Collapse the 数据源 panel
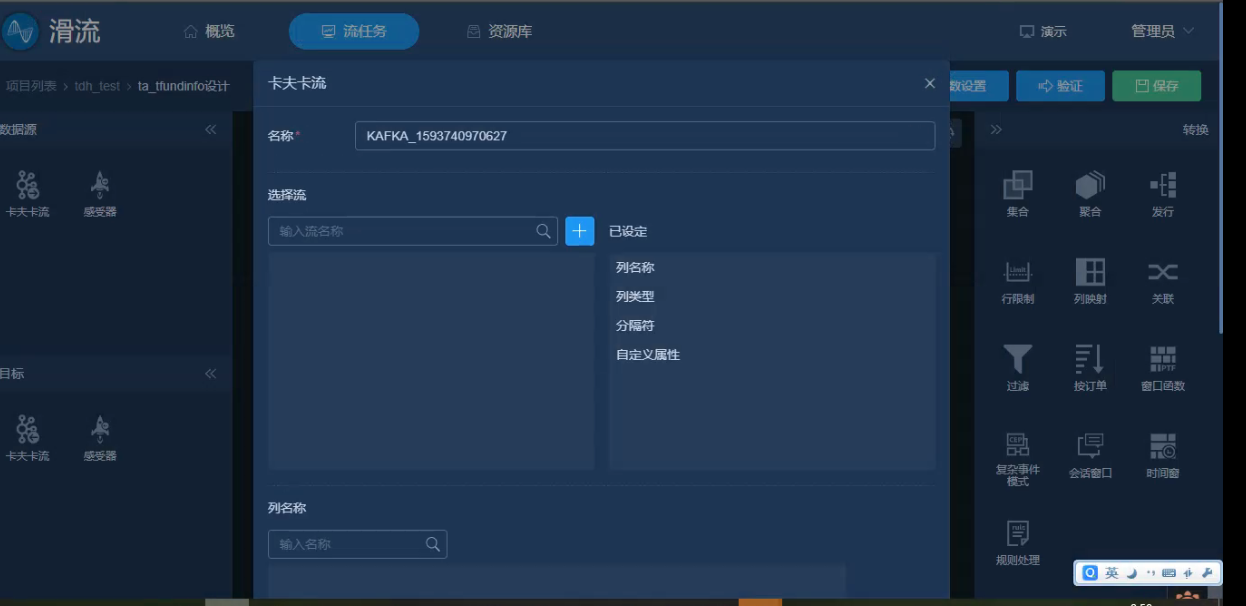Image resolution: width=1246 pixels, height=606 pixels. (210, 130)
